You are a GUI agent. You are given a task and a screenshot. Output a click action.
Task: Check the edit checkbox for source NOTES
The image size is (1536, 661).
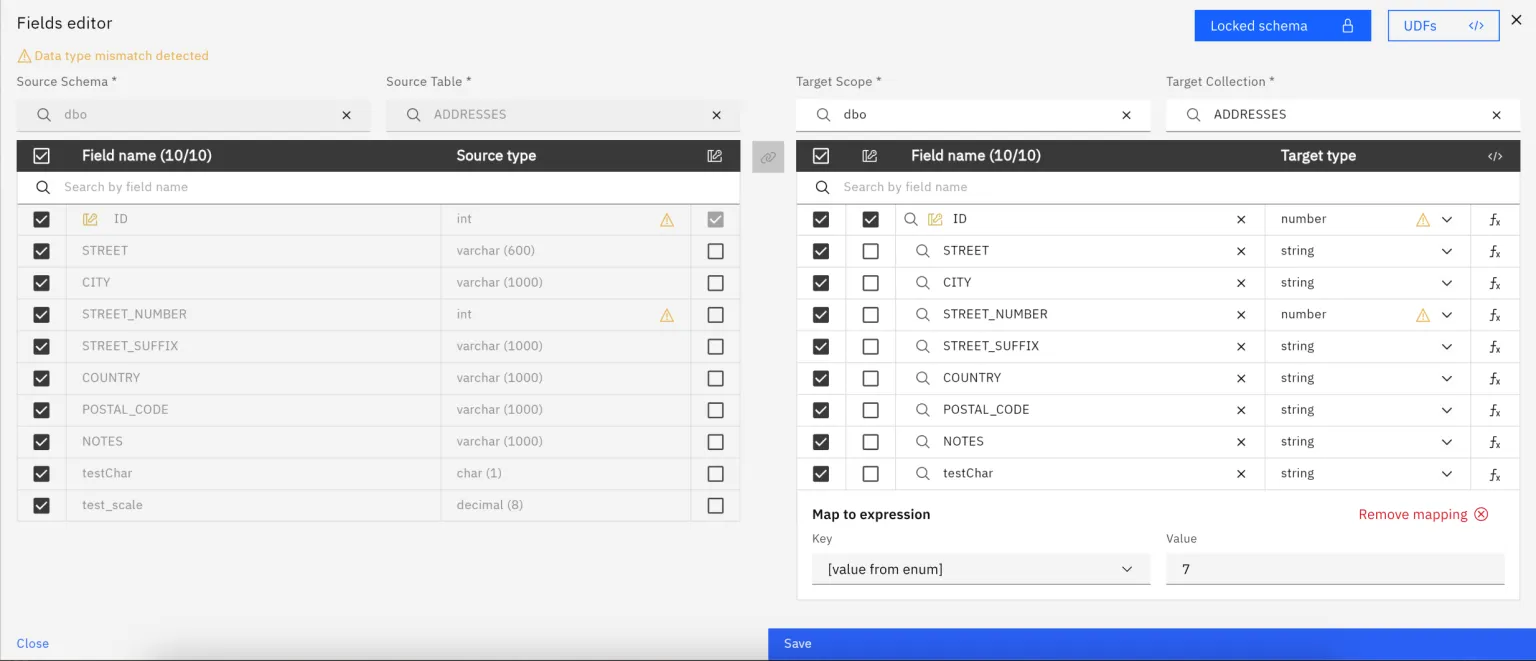(x=715, y=442)
